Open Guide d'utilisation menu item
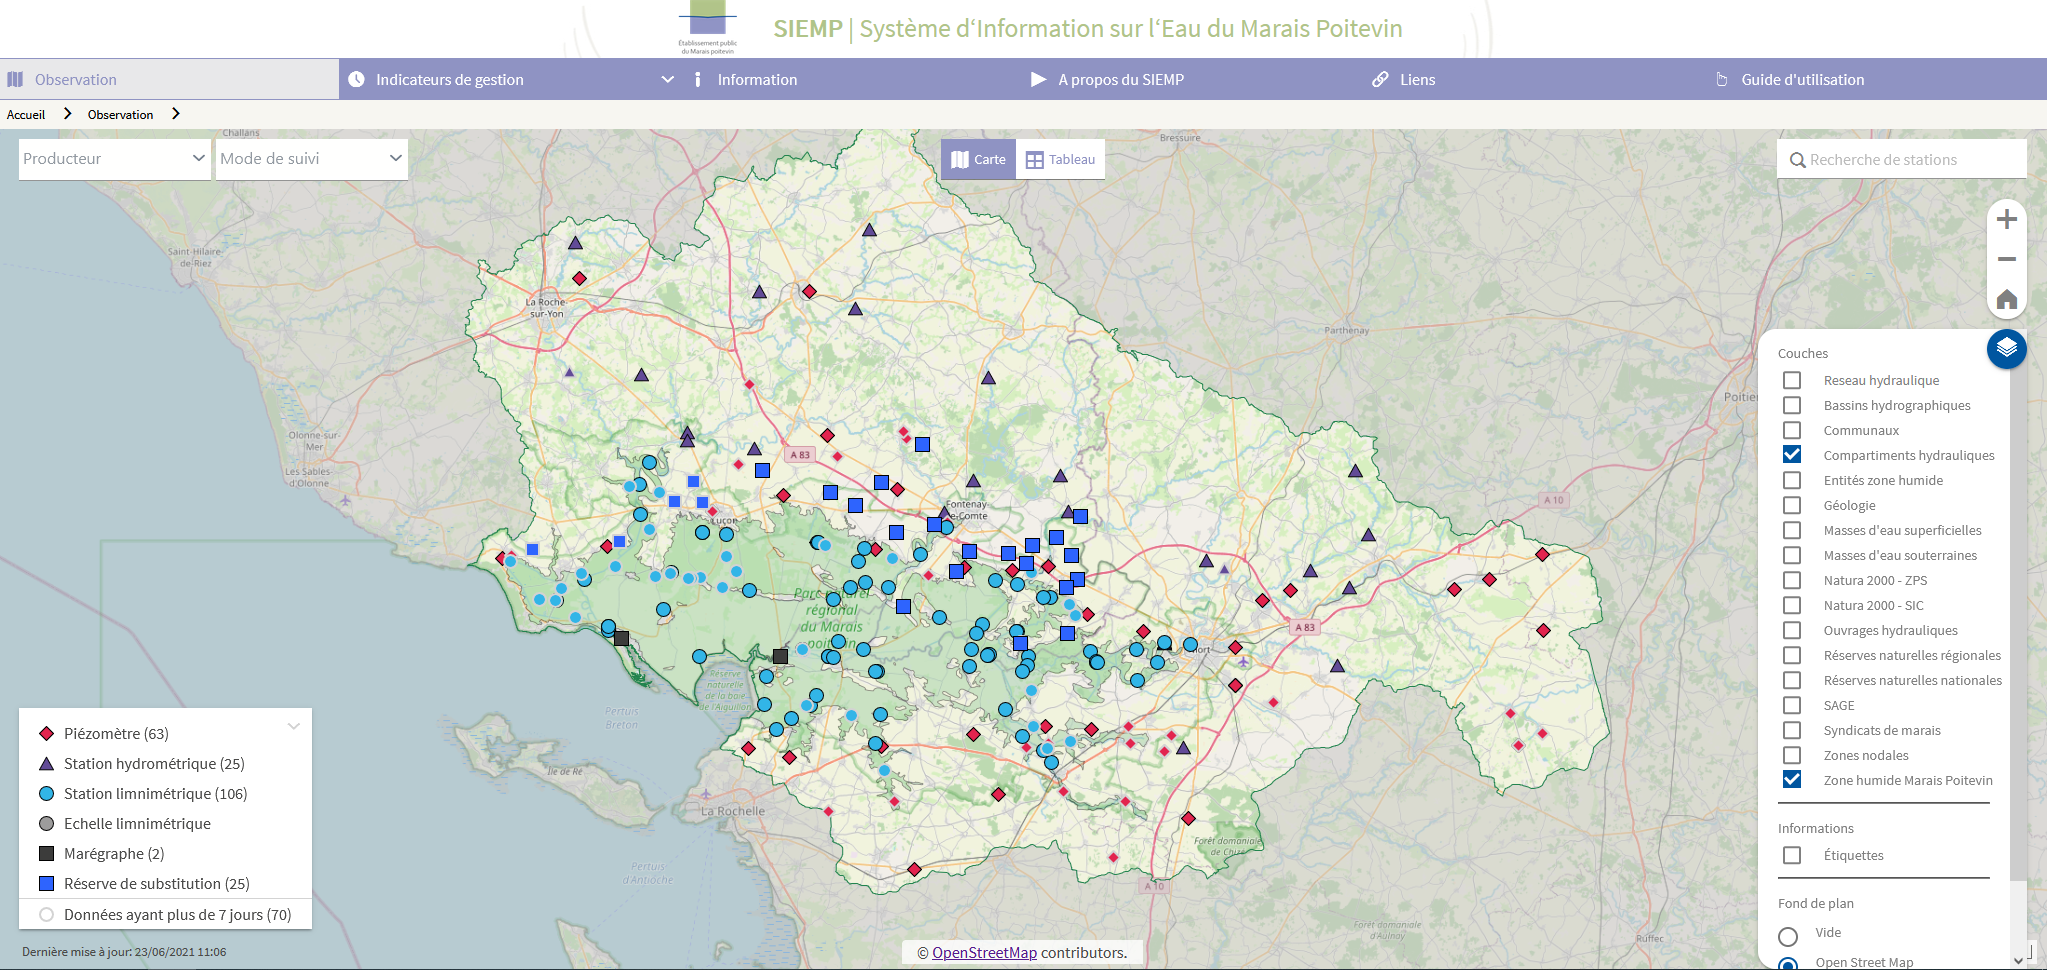 click(1876, 79)
